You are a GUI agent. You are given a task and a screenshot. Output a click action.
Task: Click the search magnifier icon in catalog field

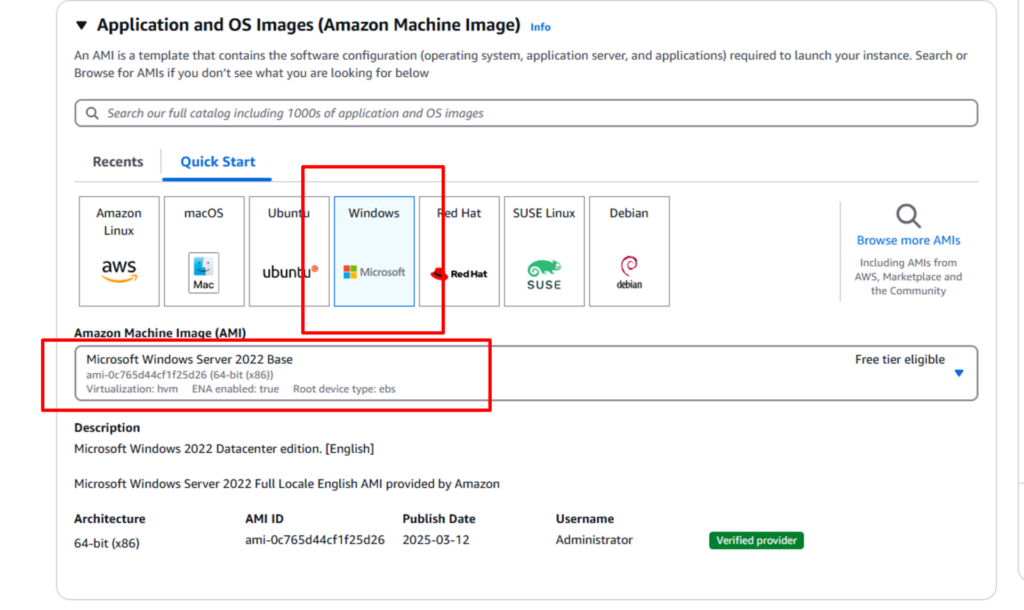[x=92, y=113]
